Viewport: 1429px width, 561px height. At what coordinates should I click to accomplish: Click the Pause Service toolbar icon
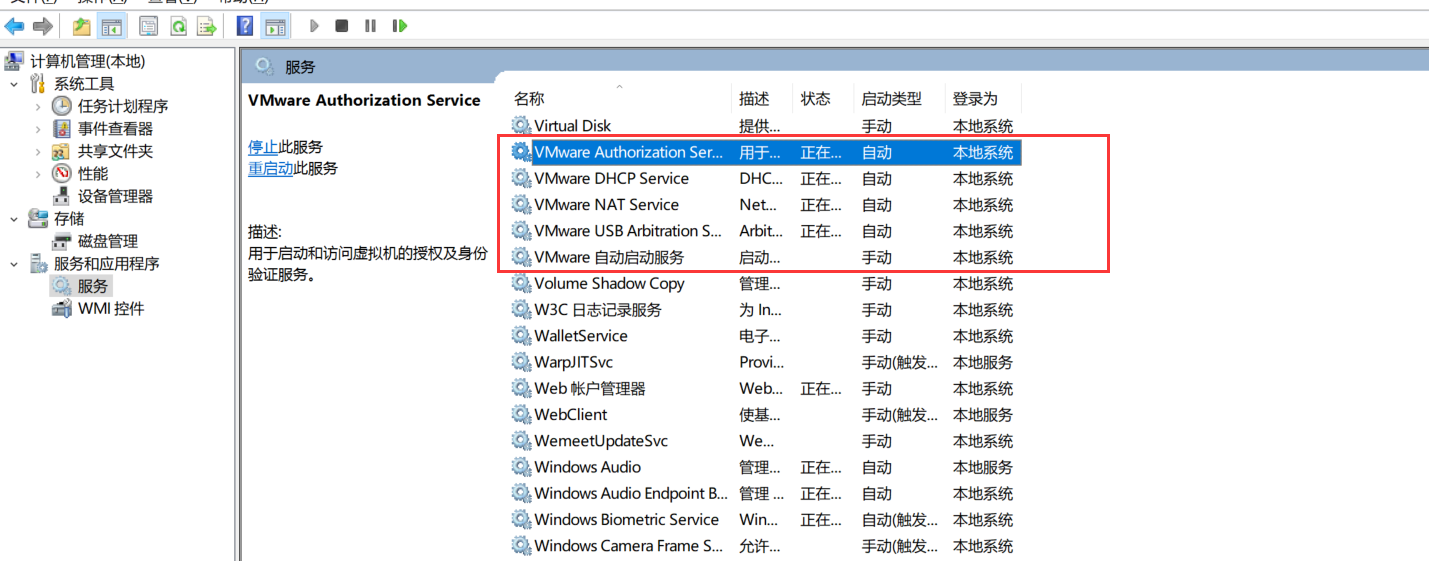371,26
